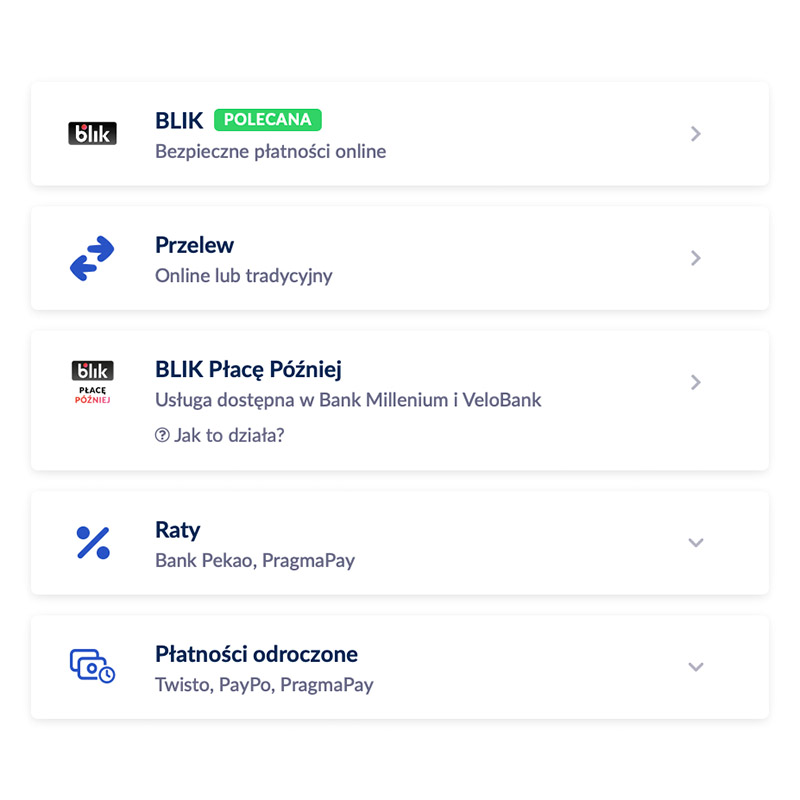Click the BLIK Płacę Później logo
This screenshot has height=800, width=800.
(92, 383)
